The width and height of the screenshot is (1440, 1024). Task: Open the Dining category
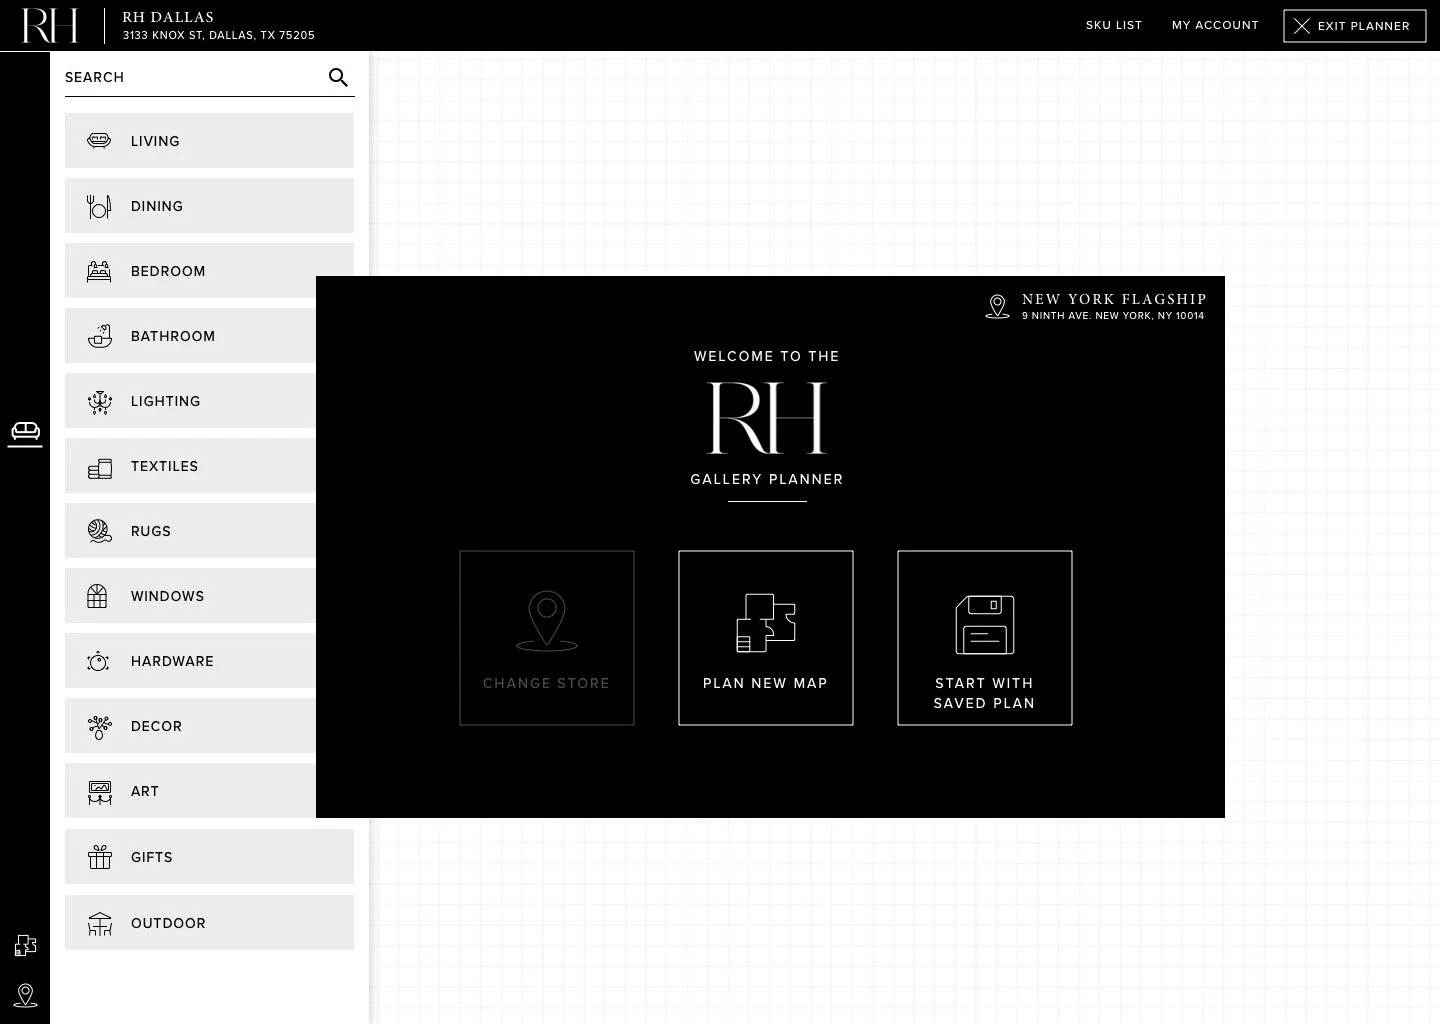[209, 206]
